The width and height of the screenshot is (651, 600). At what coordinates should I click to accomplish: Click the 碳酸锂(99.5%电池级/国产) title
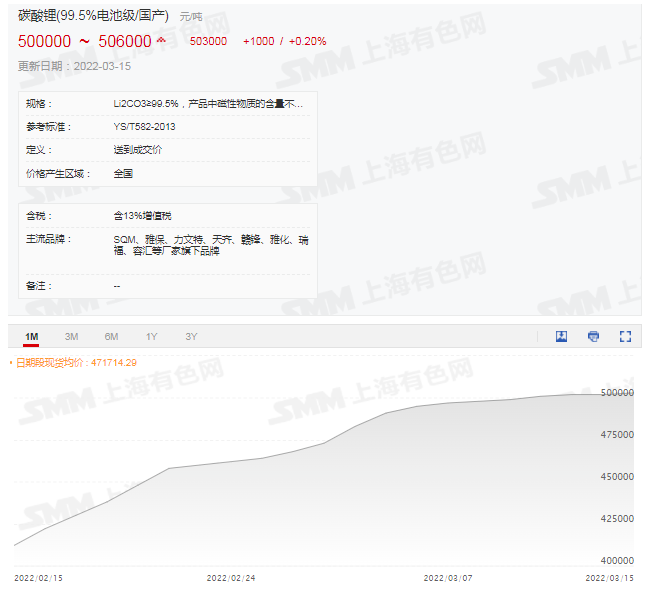pyautogui.click(x=93, y=17)
